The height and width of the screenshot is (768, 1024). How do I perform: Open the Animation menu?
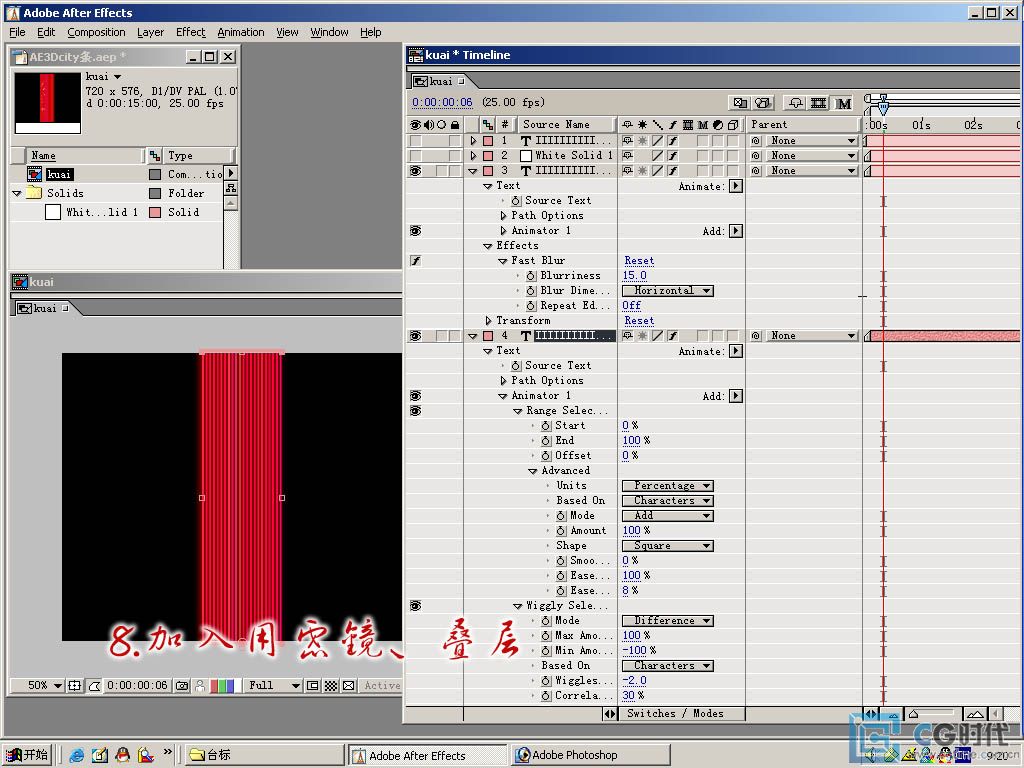click(240, 32)
